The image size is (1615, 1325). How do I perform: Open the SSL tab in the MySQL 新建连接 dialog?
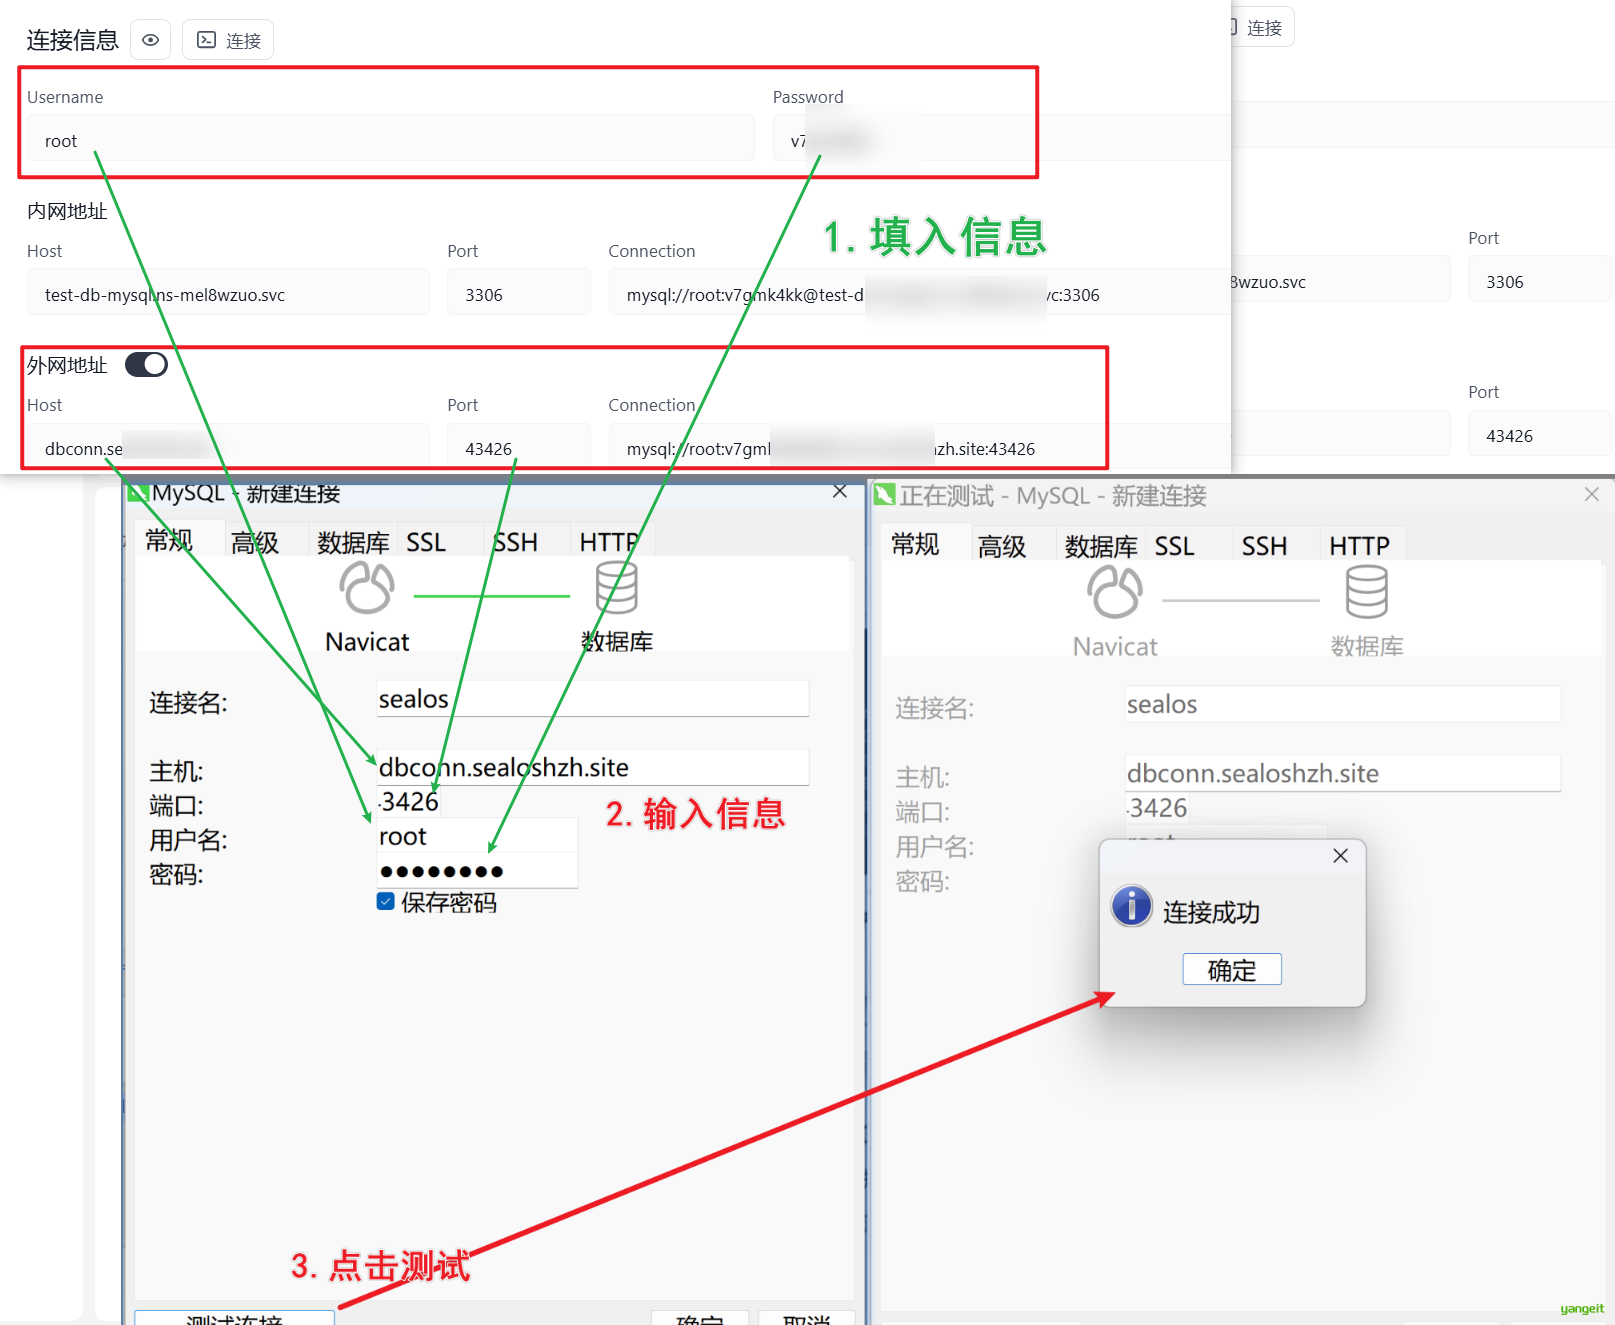426,542
